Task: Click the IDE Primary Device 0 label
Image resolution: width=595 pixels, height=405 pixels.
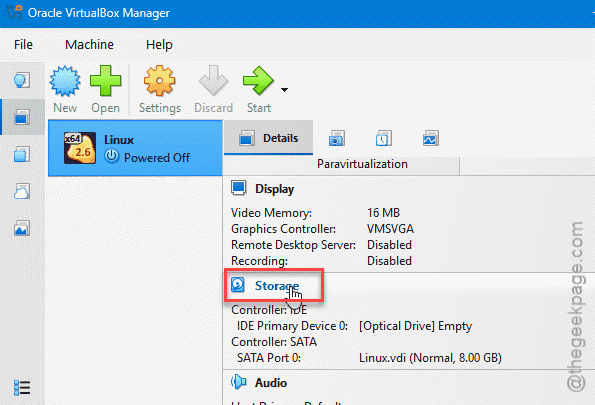Action: pyautogui.click(x=292, y=326)
